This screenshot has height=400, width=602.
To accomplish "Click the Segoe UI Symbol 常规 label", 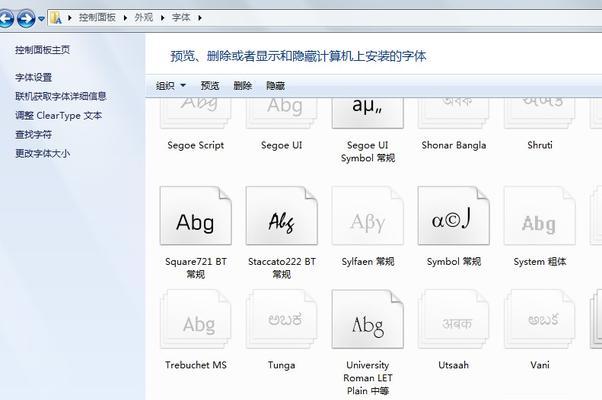I will (x=368, y=152).
